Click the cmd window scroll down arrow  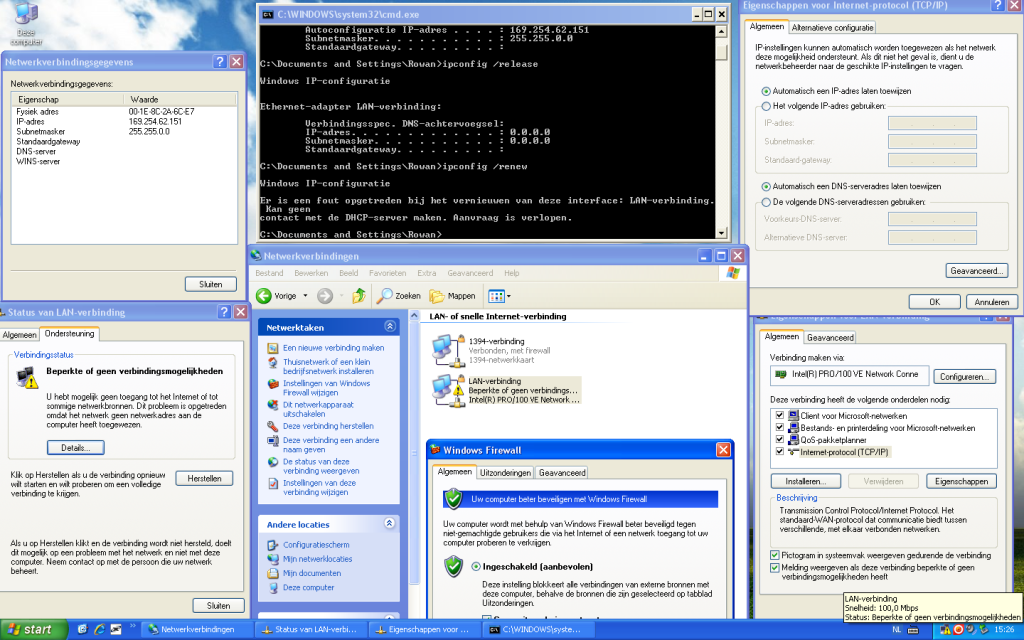tap(721, 233)
